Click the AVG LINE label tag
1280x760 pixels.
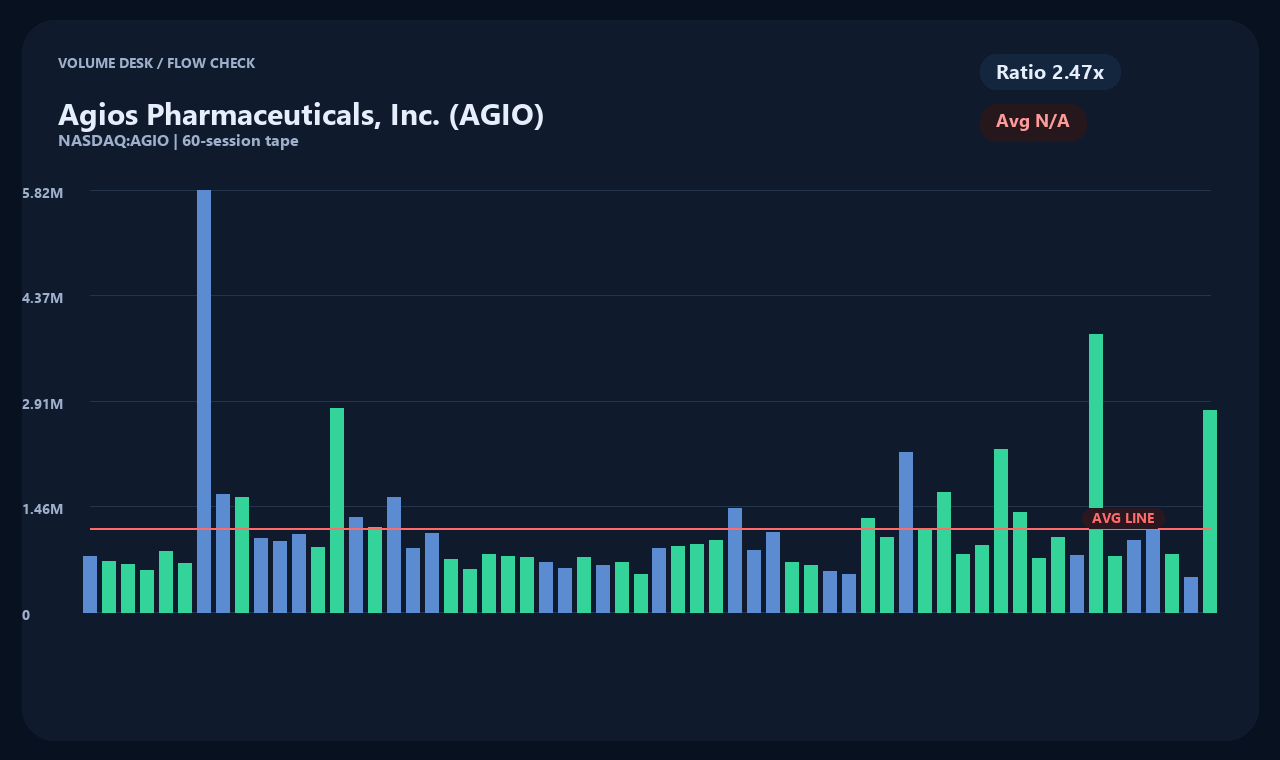point(1123,518)
